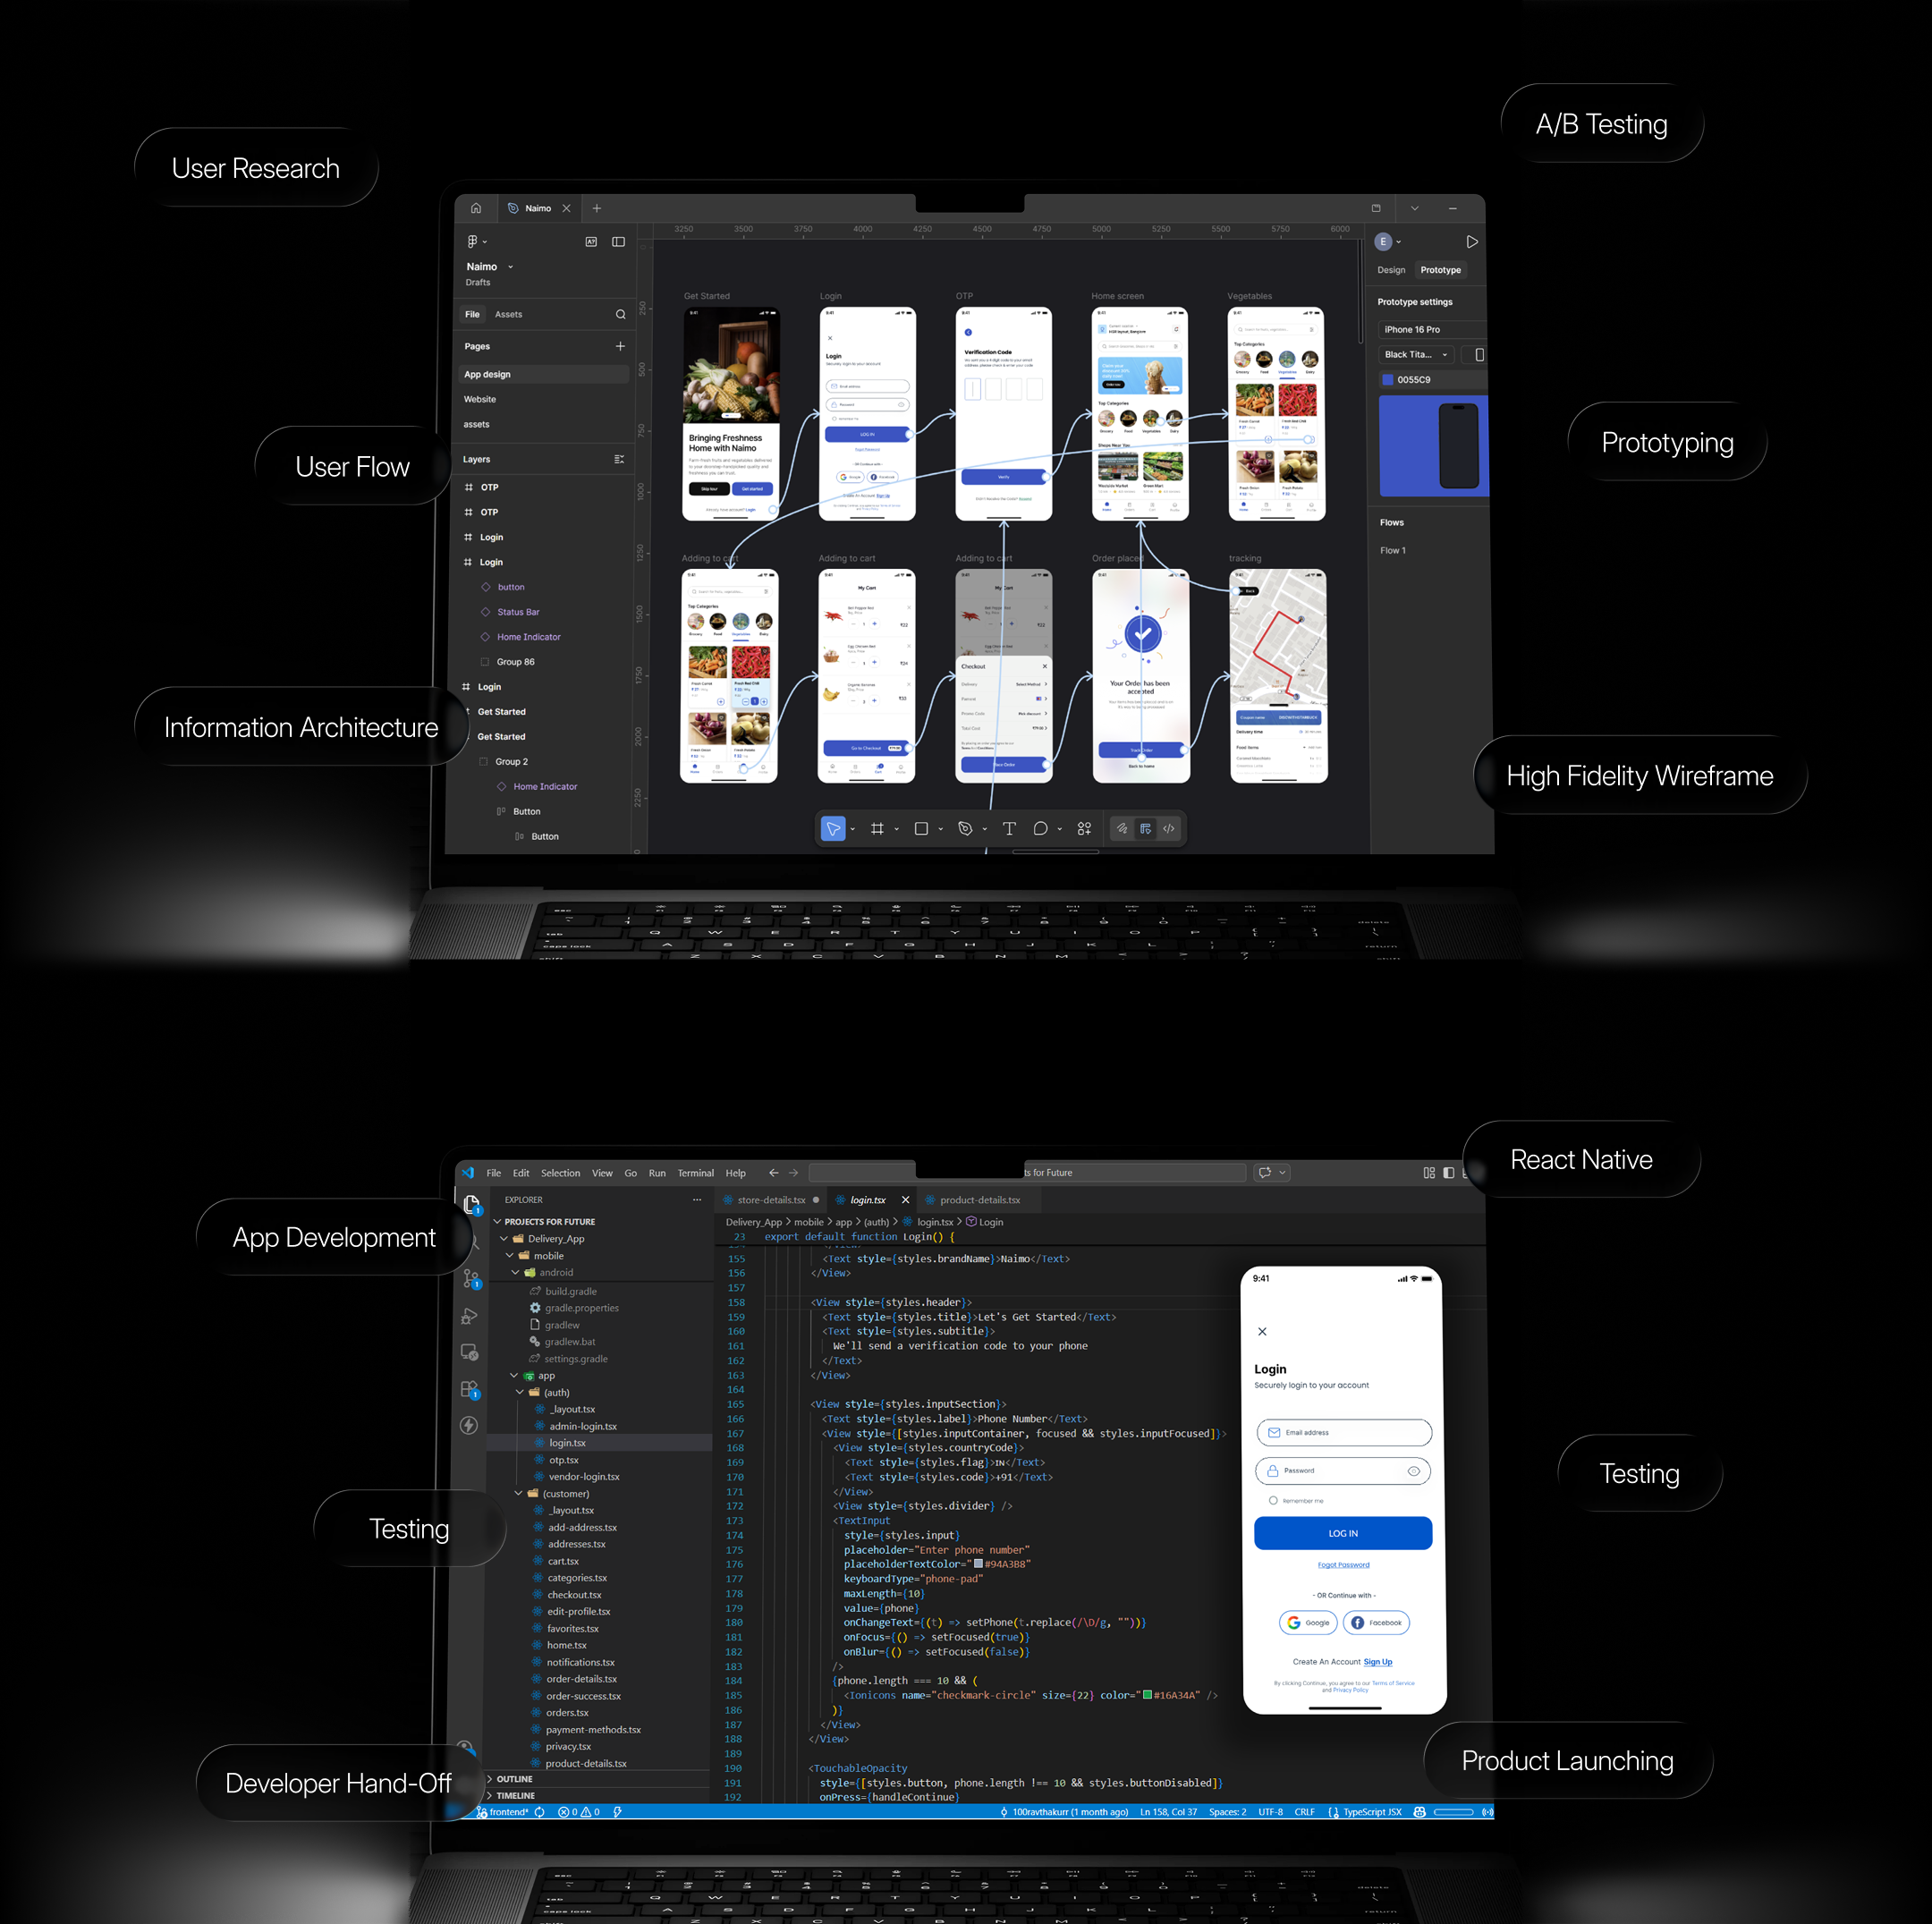This screenshot has height=1924, width=1932.
Task: Switch to Dev Mode code icon
Action: pyautogui.click(x=1168, y=829)
